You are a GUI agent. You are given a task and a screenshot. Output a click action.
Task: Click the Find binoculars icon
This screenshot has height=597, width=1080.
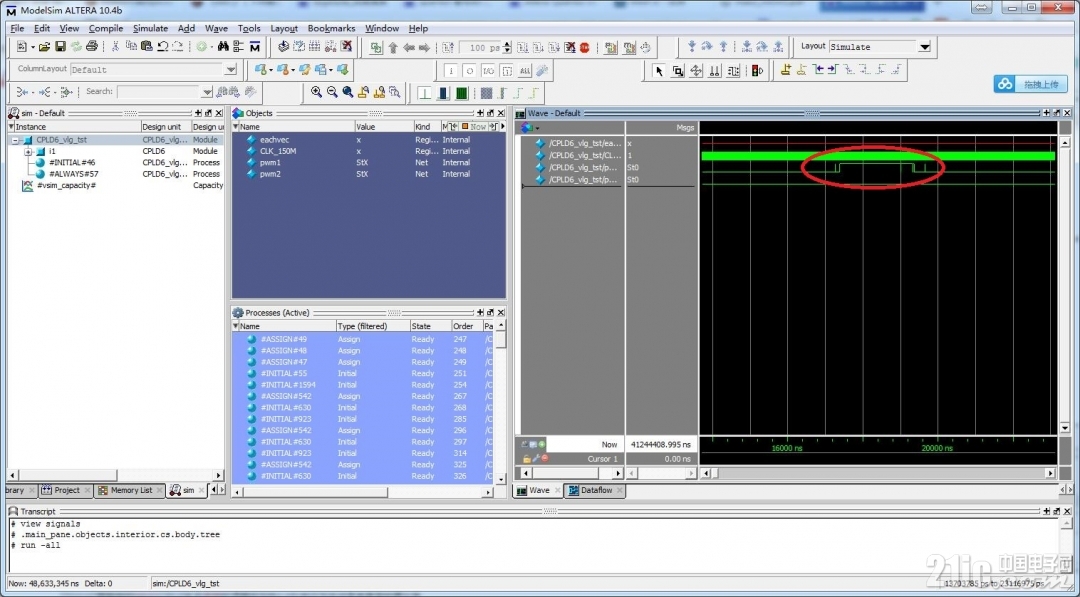(222, 47)
